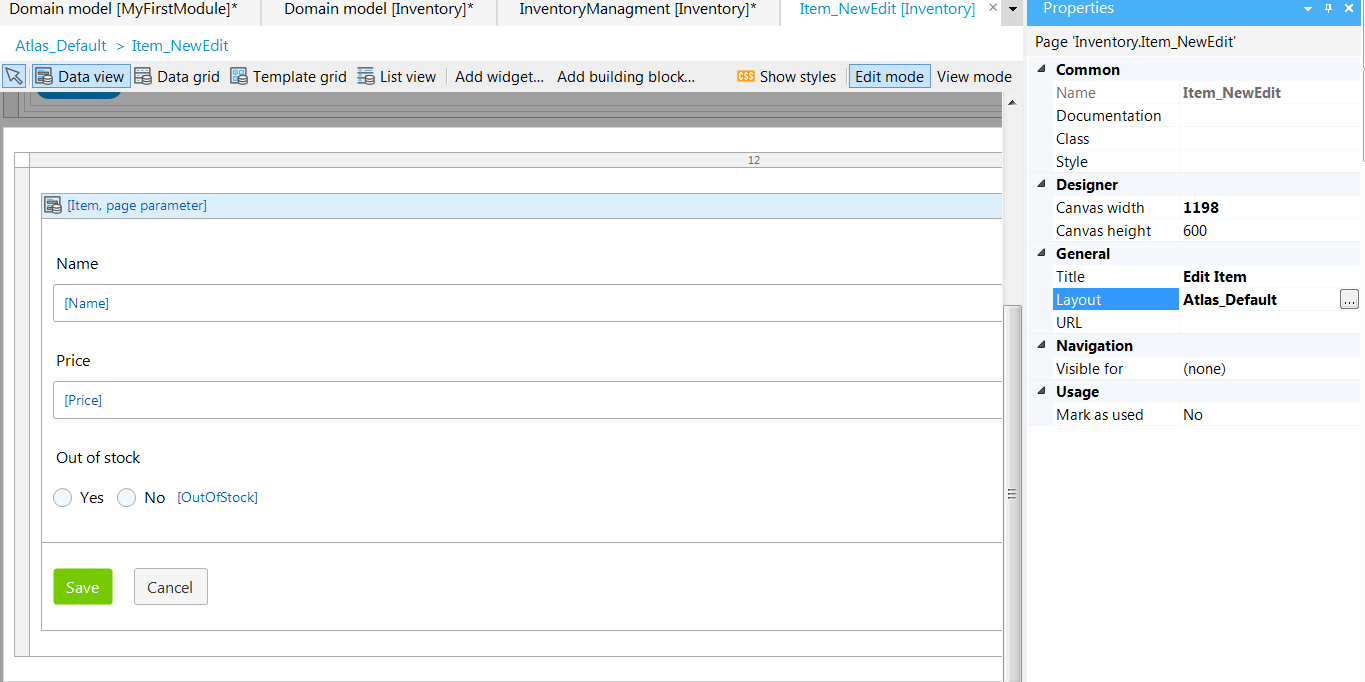Switch to View mode
The width and height of the screenshot is (1365, 682).
coord(973,75)
